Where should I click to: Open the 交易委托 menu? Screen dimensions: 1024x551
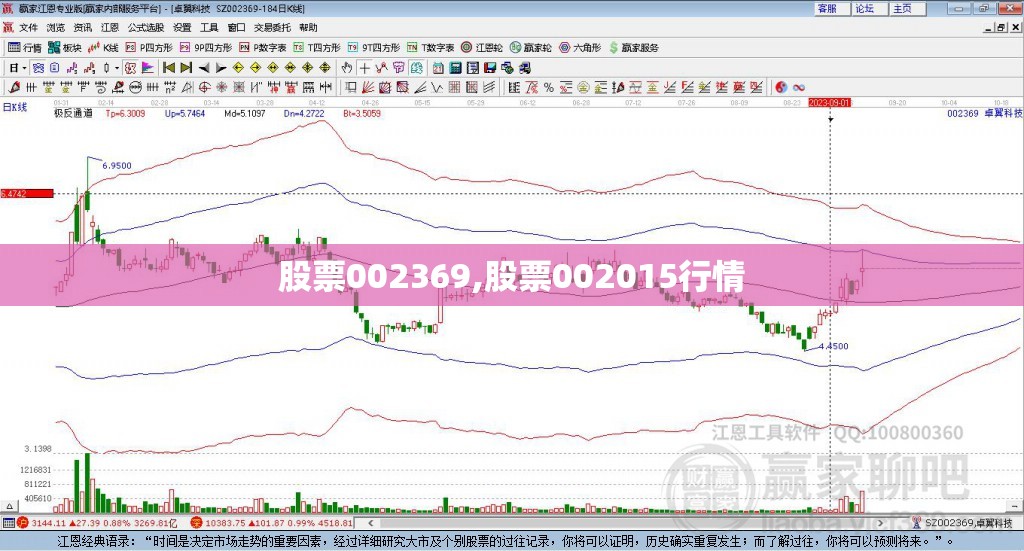click(x=272, y=27)
